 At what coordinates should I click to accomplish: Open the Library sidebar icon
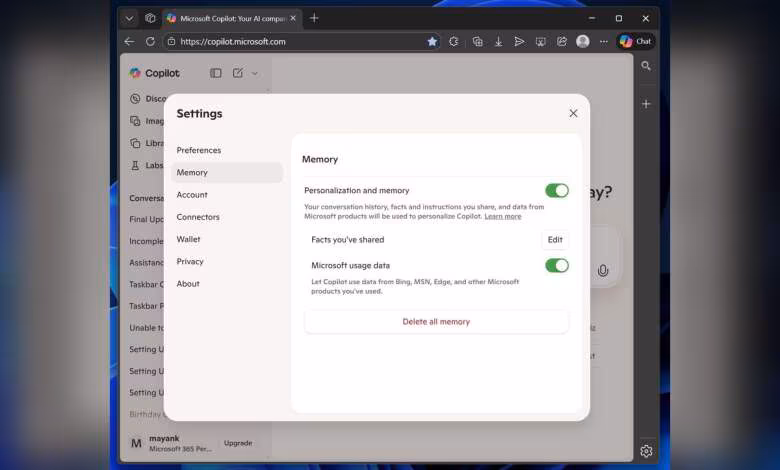tap(135, 143)
